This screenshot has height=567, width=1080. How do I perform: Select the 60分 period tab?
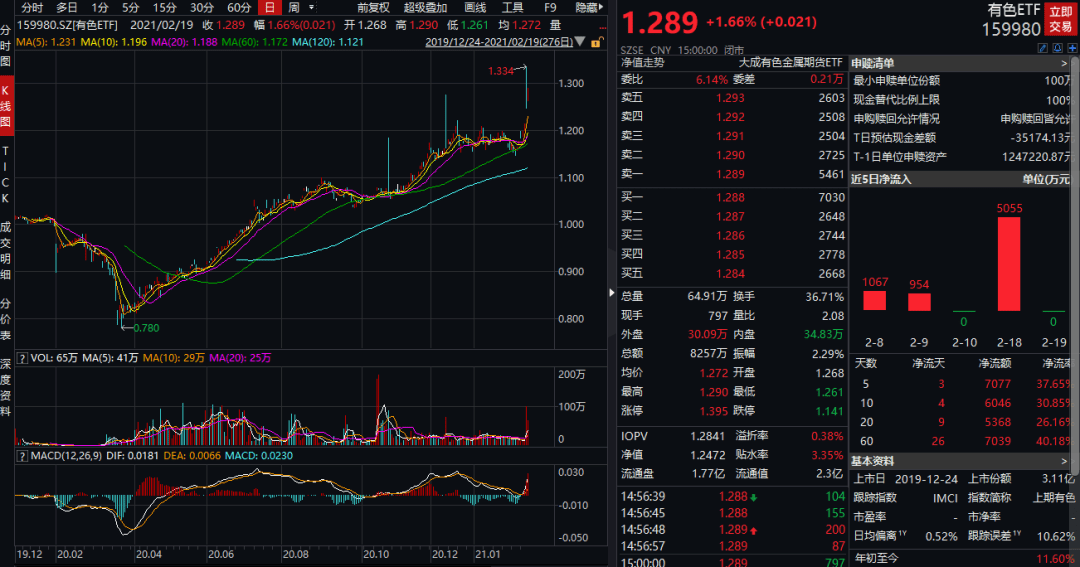[x=239, y=8]
